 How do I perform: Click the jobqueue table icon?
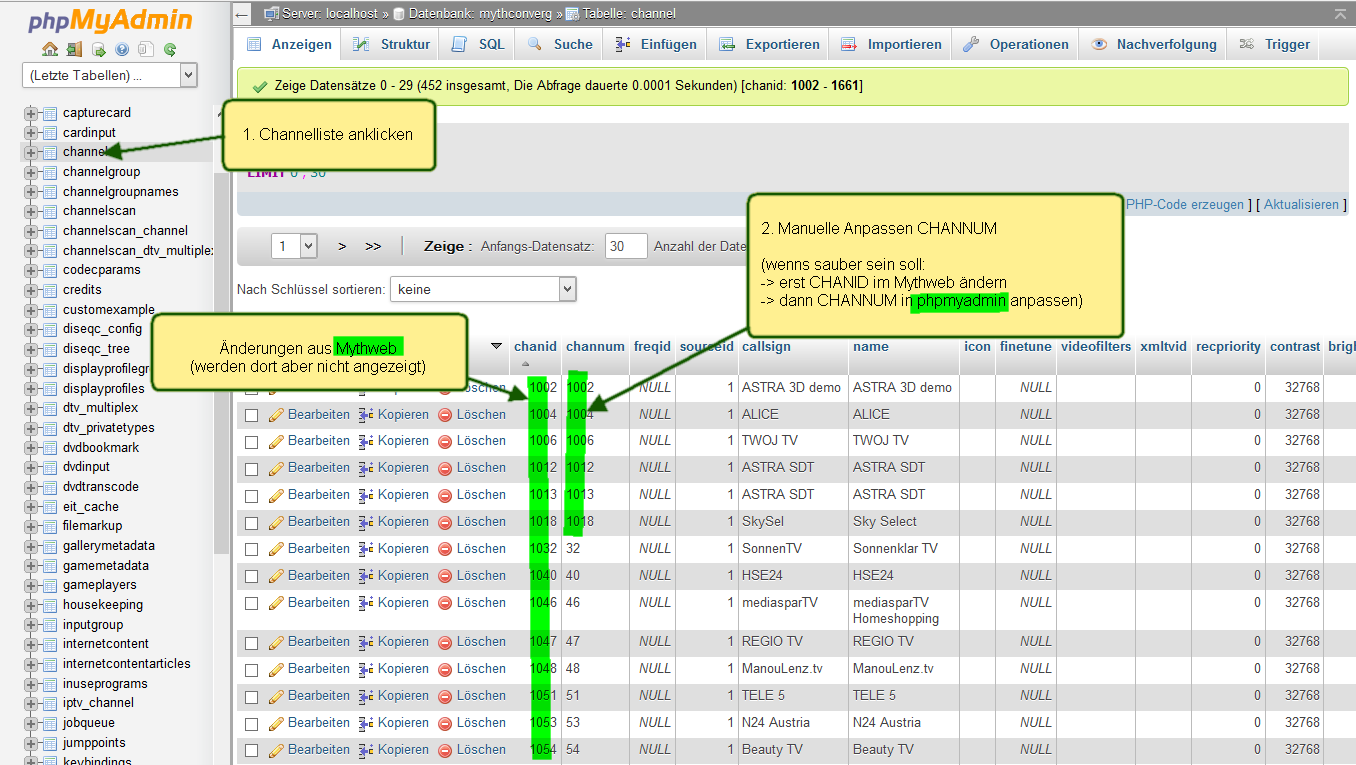click(49, 723)
